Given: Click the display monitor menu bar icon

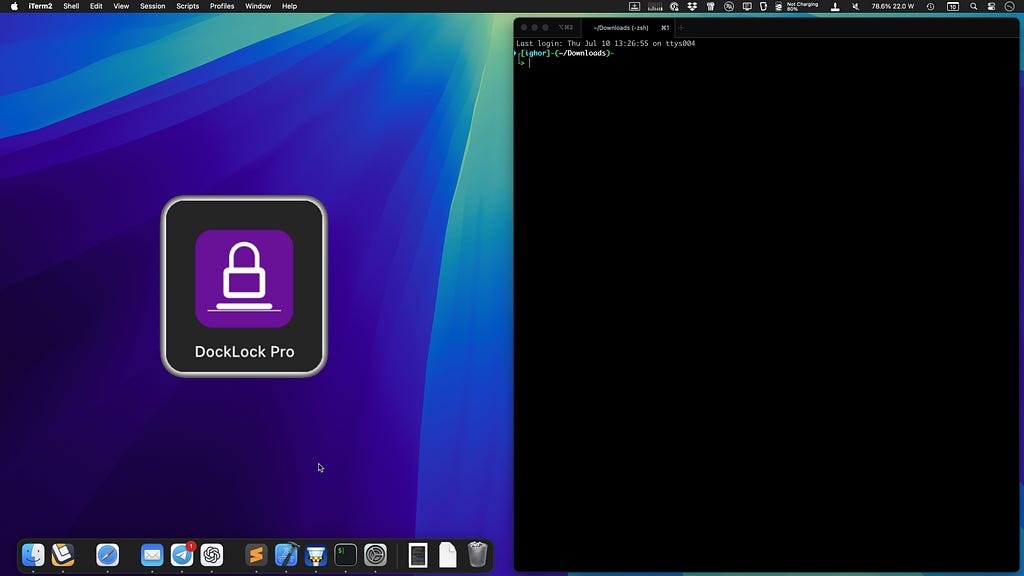Looking at the screenshot, I should 747,7.
